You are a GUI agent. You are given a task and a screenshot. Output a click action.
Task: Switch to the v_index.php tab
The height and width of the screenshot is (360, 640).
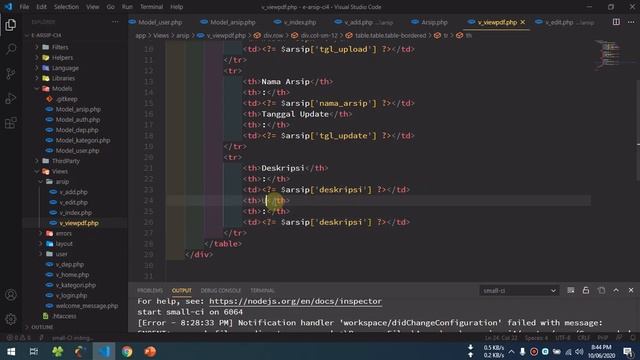300,22
